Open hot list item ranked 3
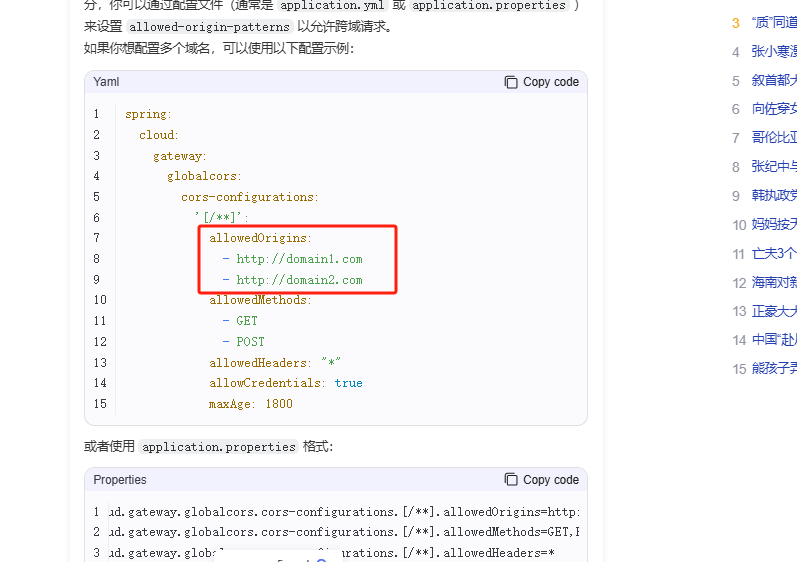 point(774,23)
